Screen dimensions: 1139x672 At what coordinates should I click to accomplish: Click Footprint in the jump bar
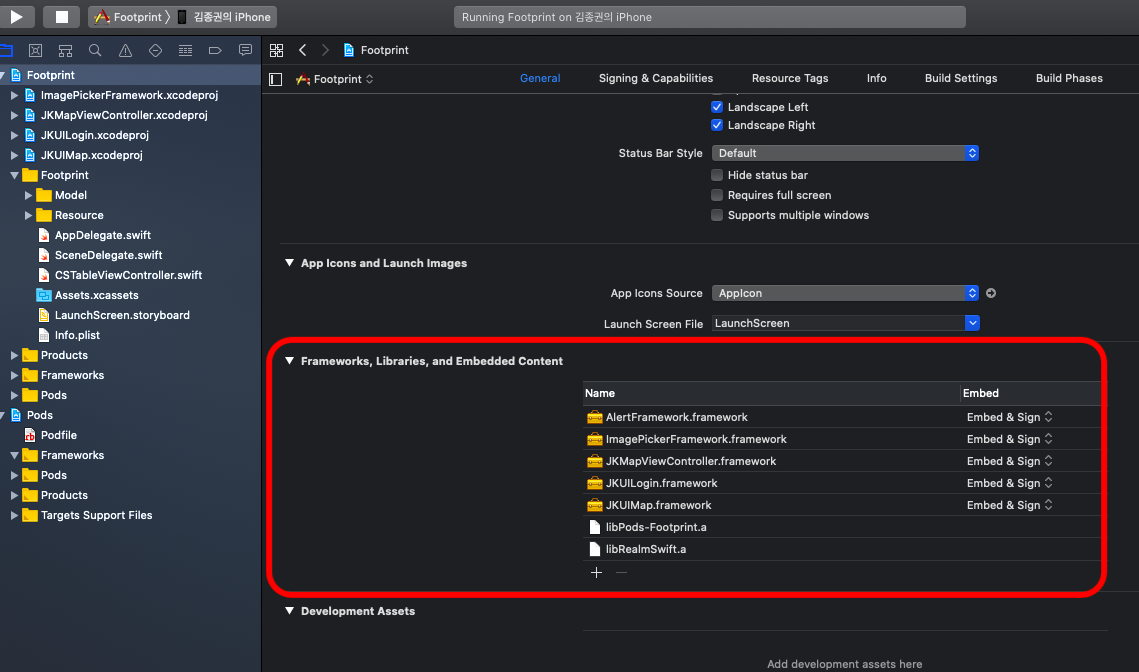(x=376, y=50)
